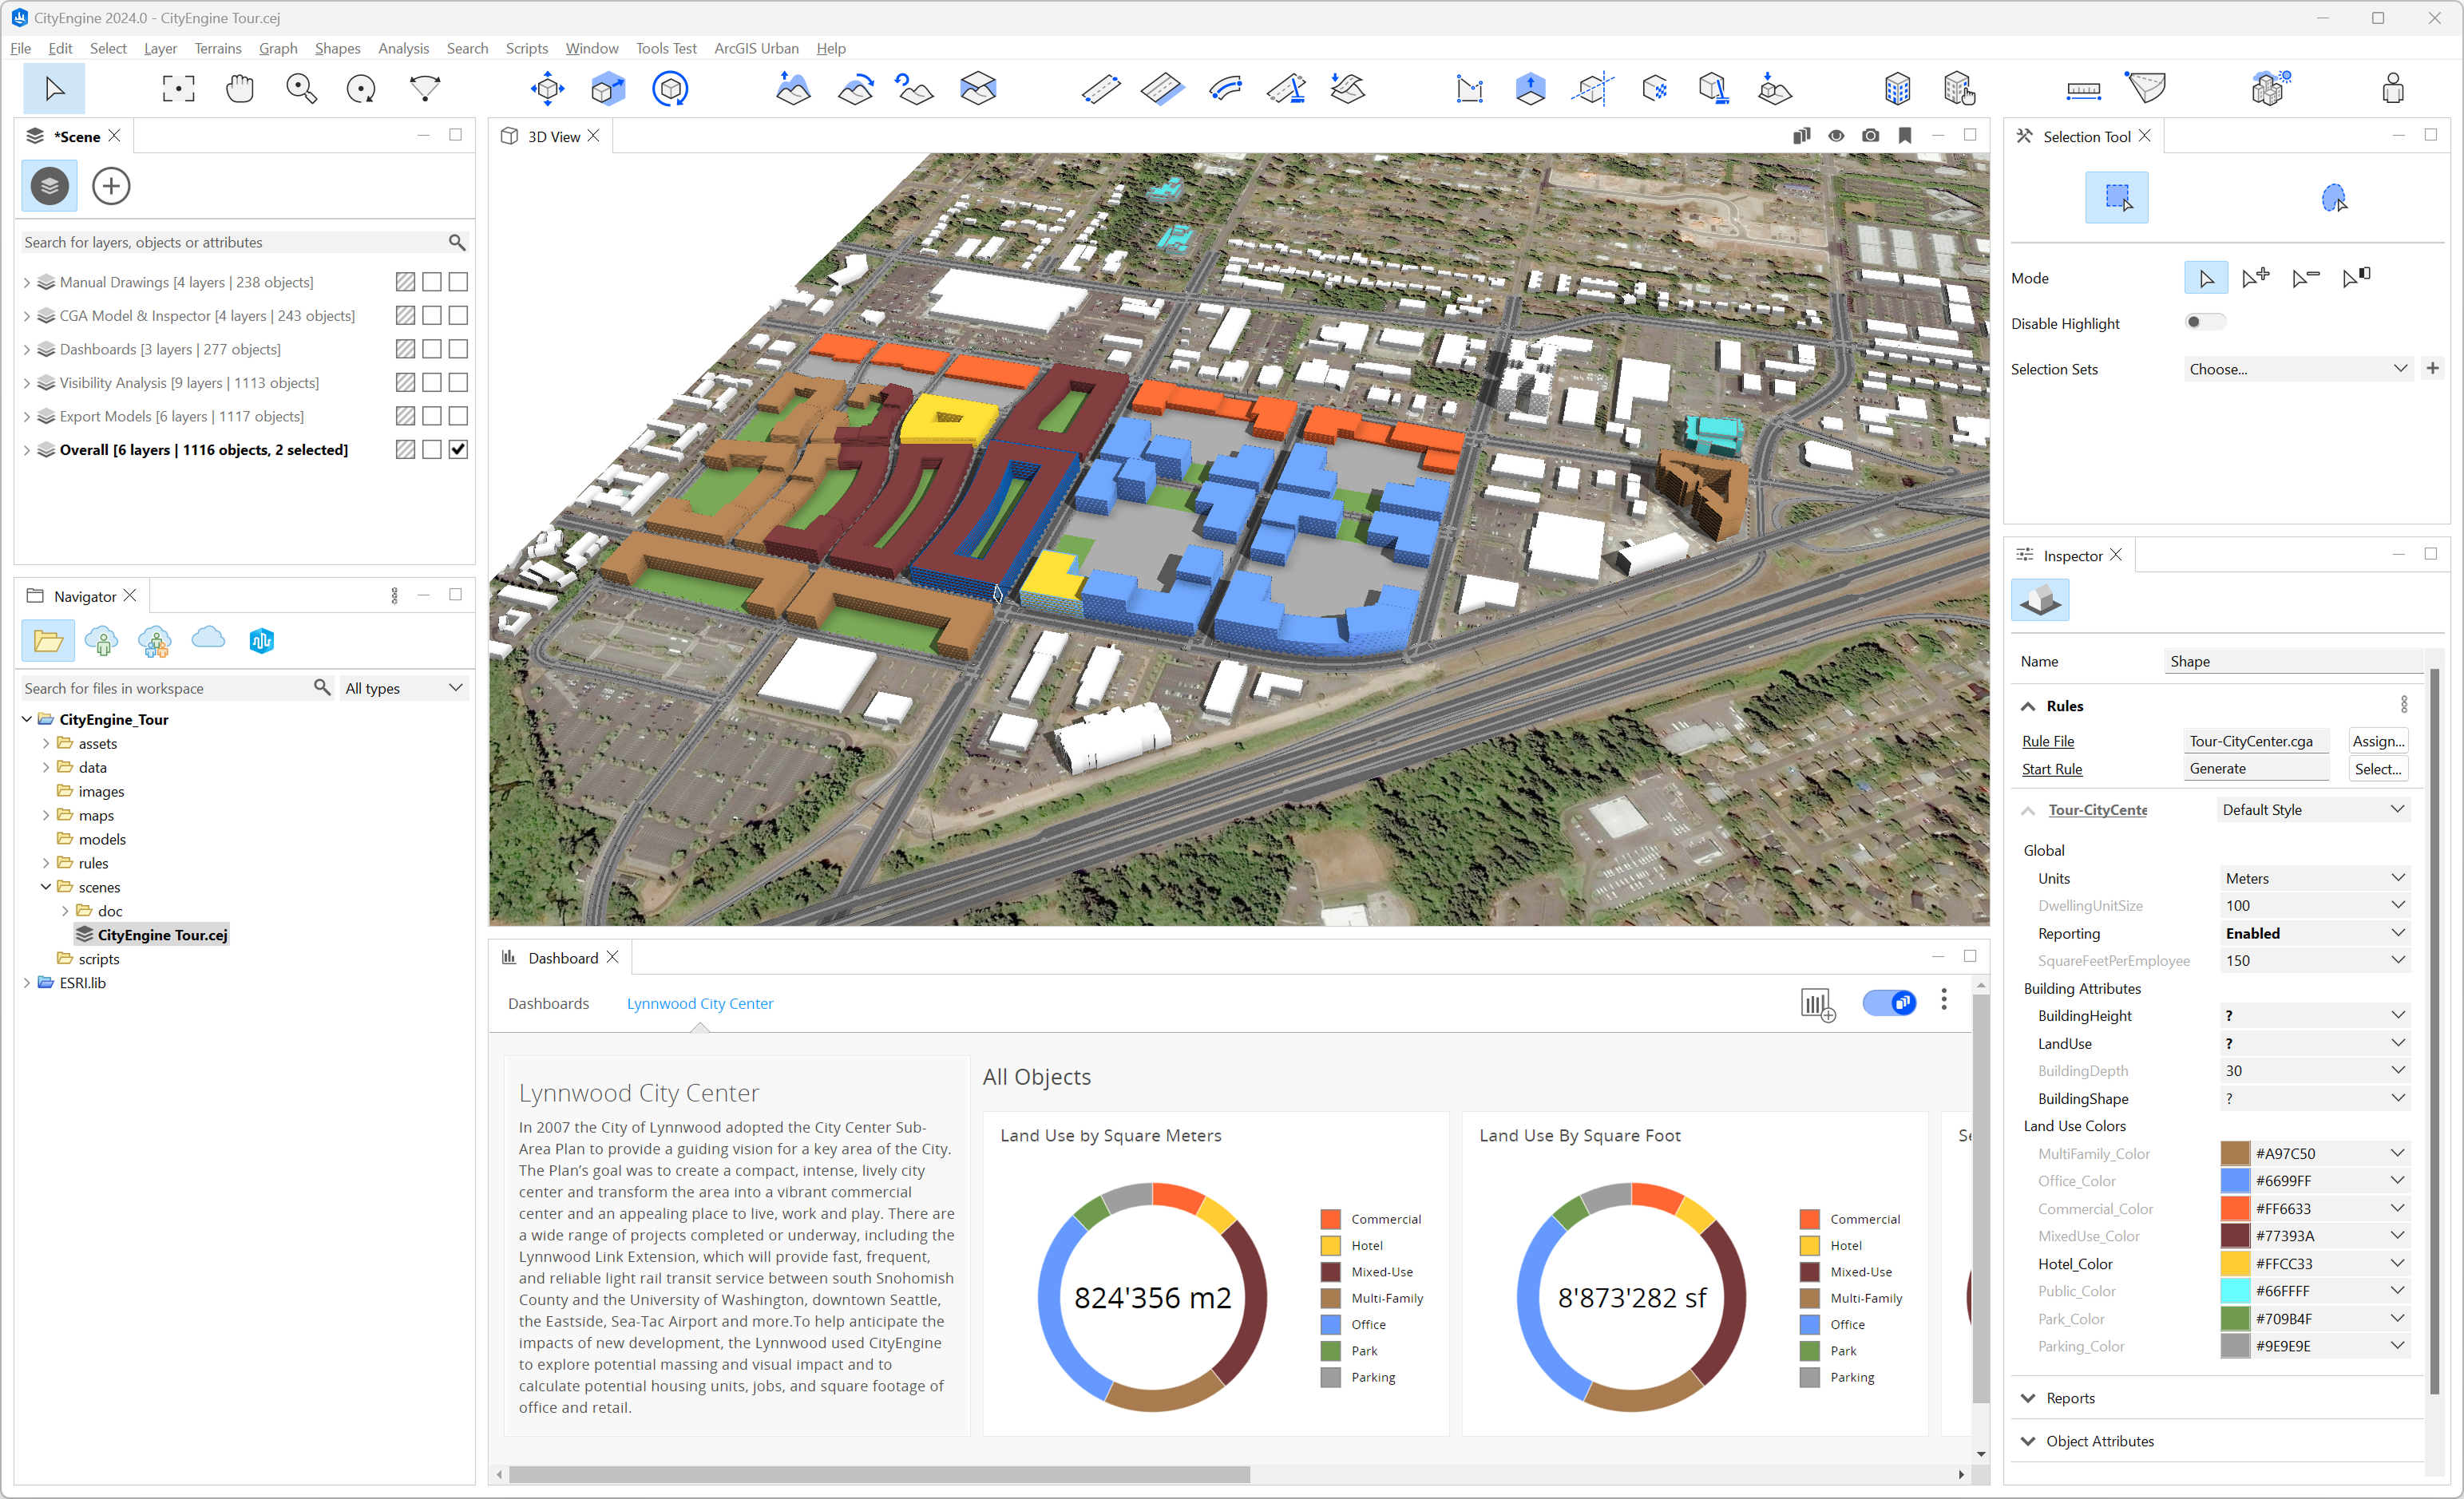Open the Rule File link
Viewport: 2464px width, 1499px height.
tap(2047, 741)
